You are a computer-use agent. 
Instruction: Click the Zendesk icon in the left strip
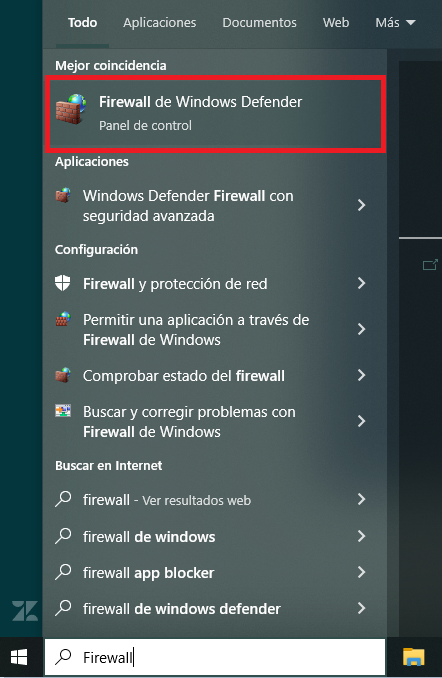(x=25, y=611)
